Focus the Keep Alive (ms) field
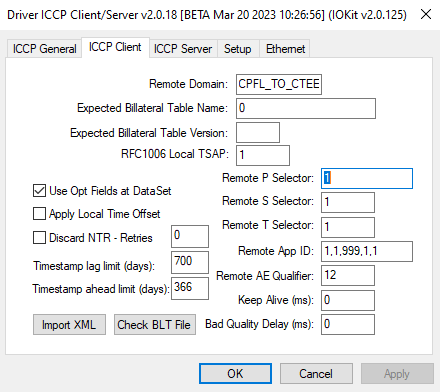This screenshot has width=440, height=392. point(348,300)
